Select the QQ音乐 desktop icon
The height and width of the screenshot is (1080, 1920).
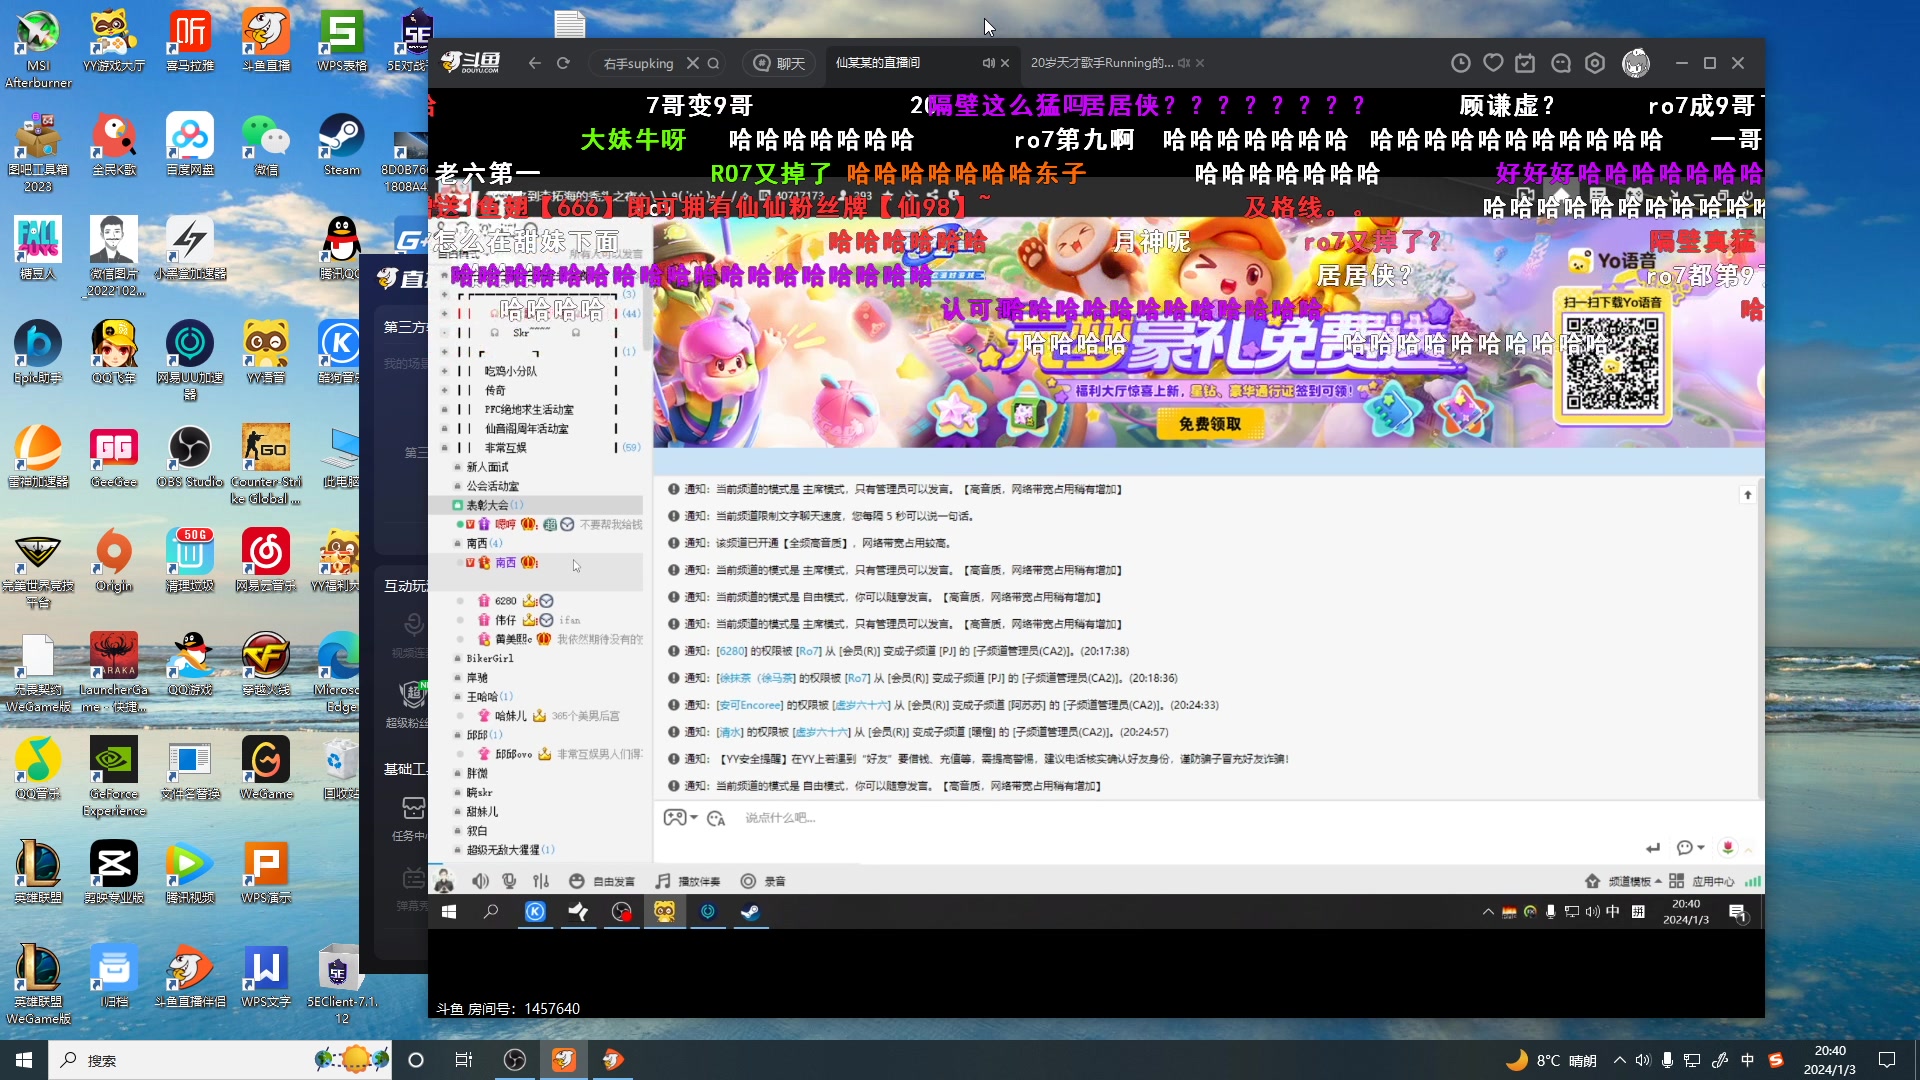(38, 768)
